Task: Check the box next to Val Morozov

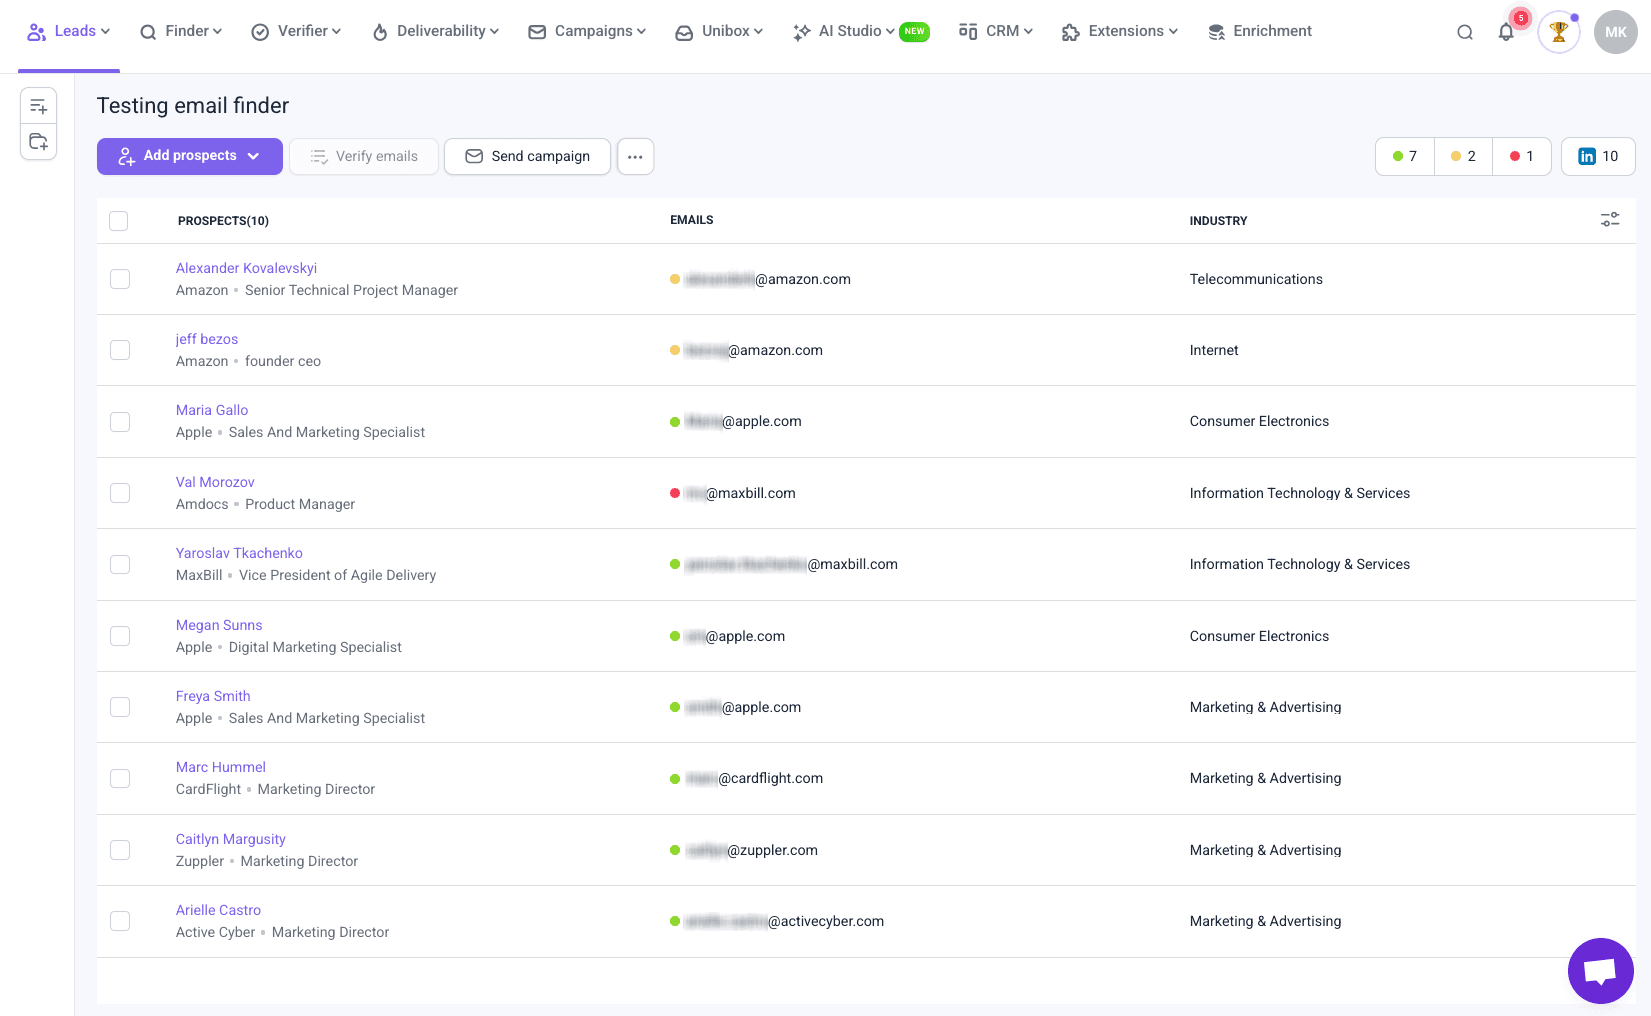Action: (120, 493)
